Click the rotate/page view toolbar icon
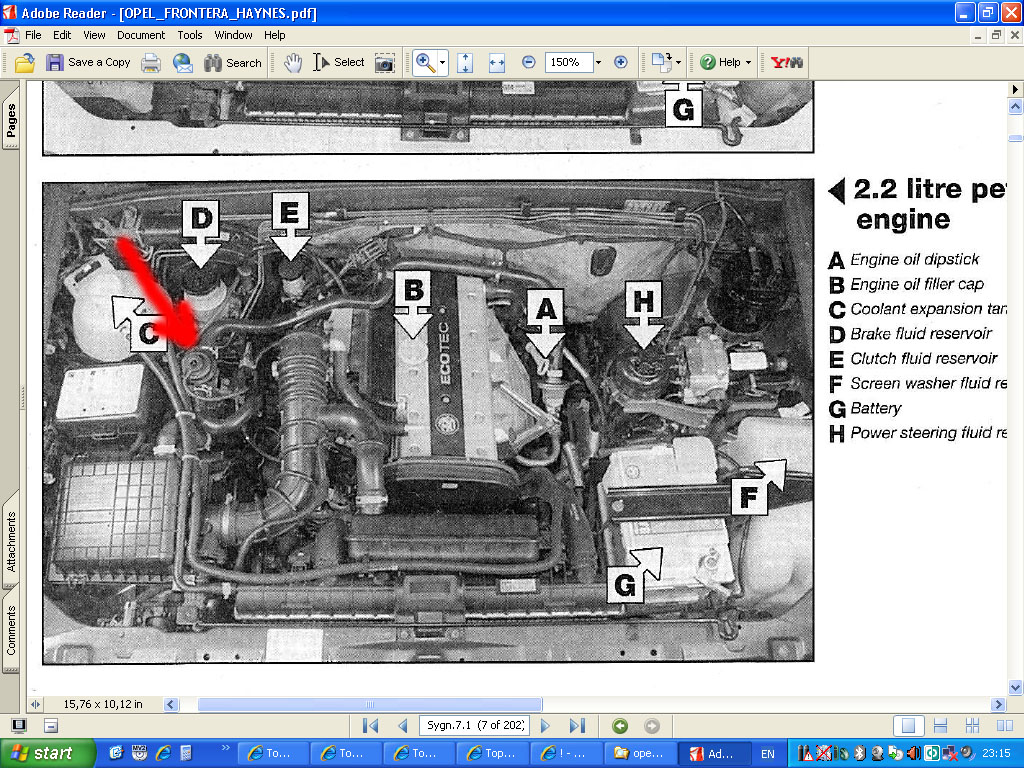Screen dimensions: 1024x768 pyautogui.click(x=662, y=63)
